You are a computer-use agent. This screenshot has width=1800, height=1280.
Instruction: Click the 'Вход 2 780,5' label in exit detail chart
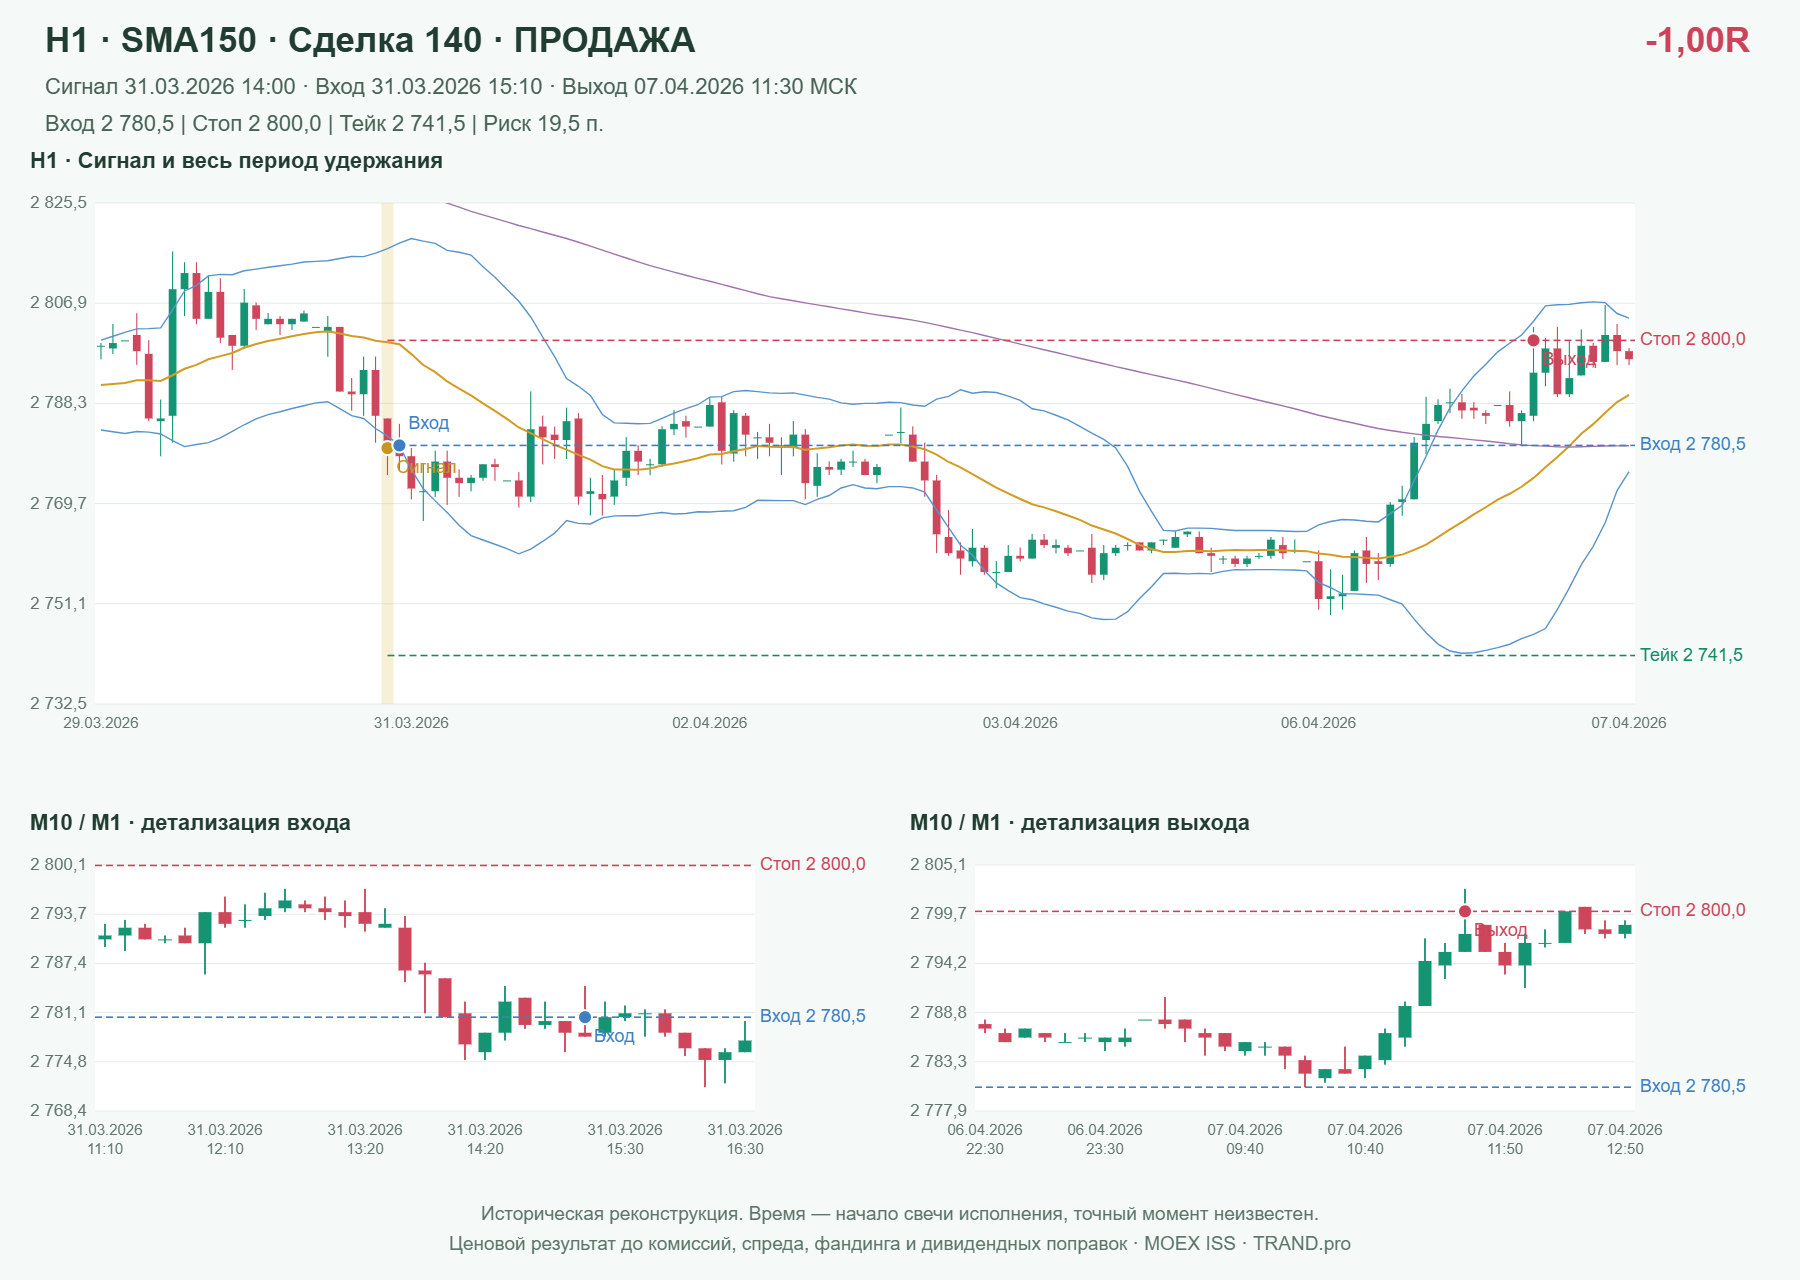(1693, 1086)
